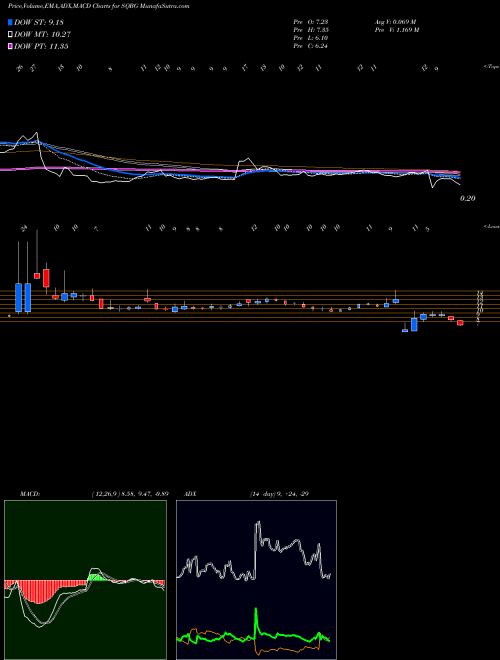Click the blue DOW ST color swatch
500x660 pixels.
(11, 22)
